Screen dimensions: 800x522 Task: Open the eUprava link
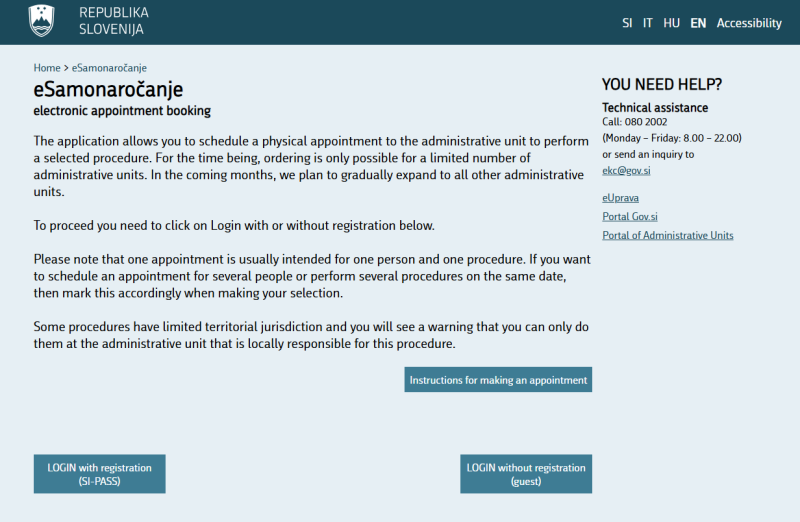click(x=620, y=198)
